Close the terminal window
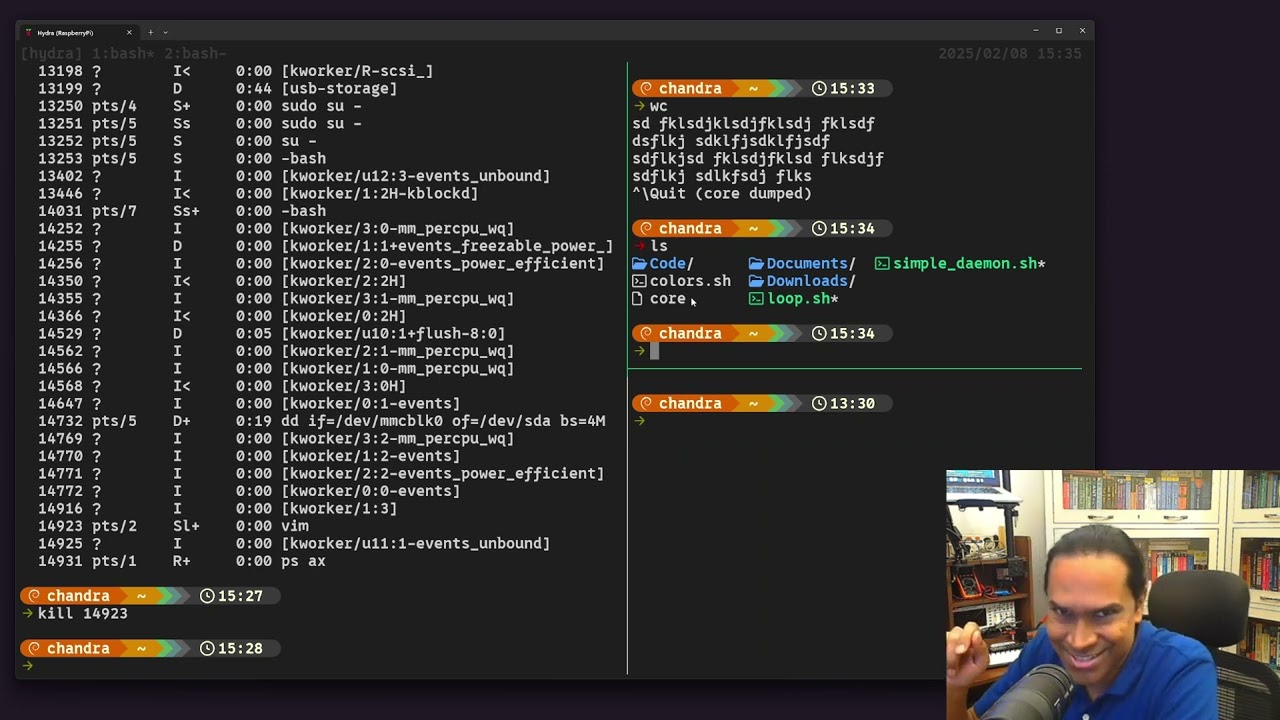This screenshot has height=720, width=1280. coord(1082,31)
